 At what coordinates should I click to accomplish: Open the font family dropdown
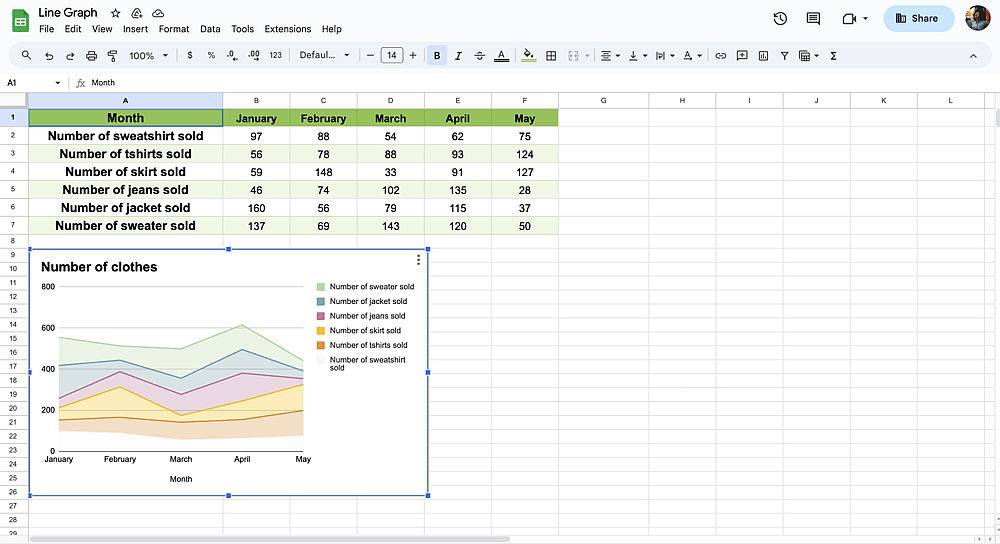[325, 55]
